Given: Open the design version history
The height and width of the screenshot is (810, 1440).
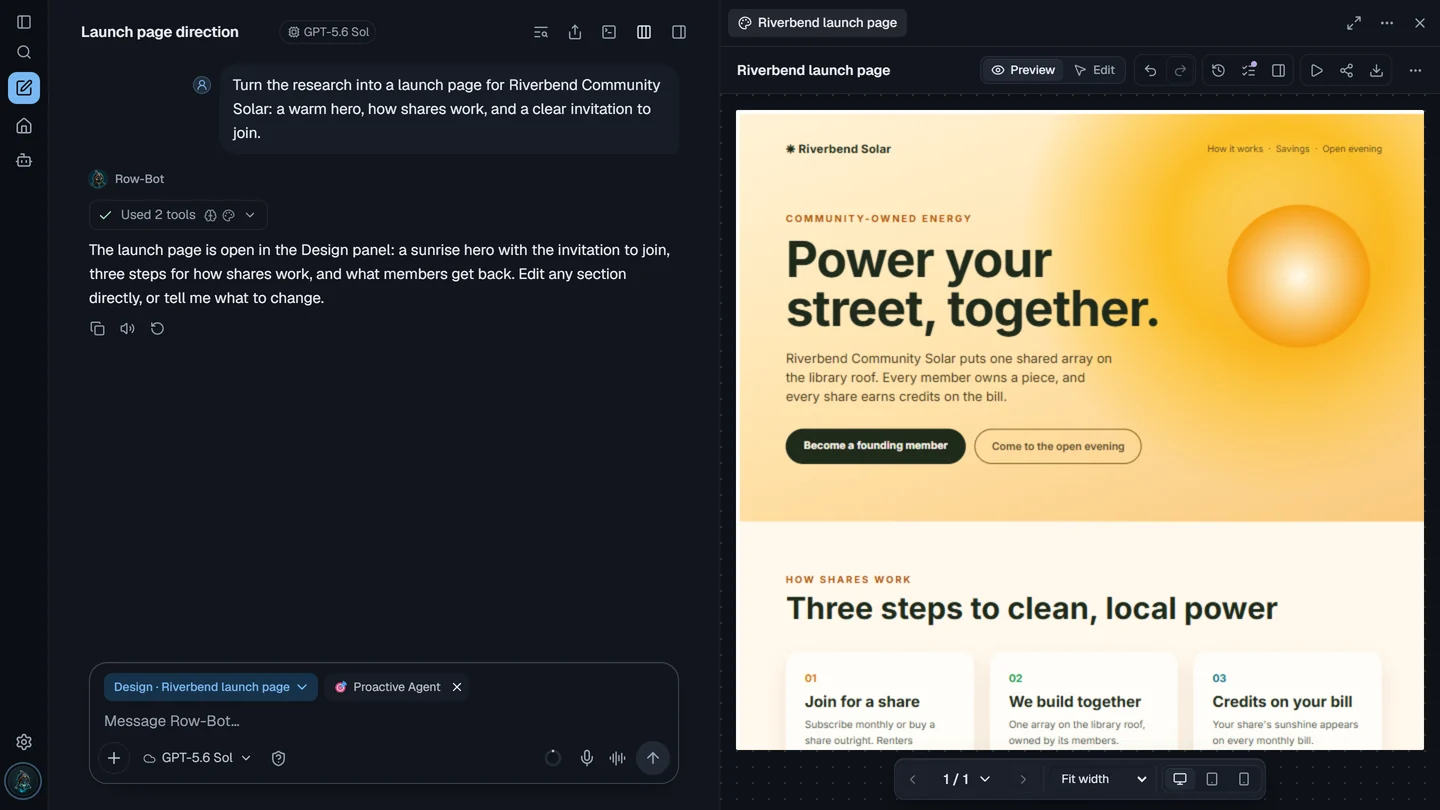Looking at the screenshot, I should (1218, 70).
